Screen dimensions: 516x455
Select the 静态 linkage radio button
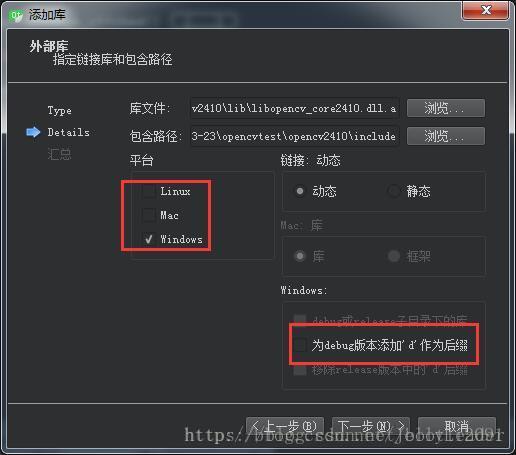click(x=394, y=191)
